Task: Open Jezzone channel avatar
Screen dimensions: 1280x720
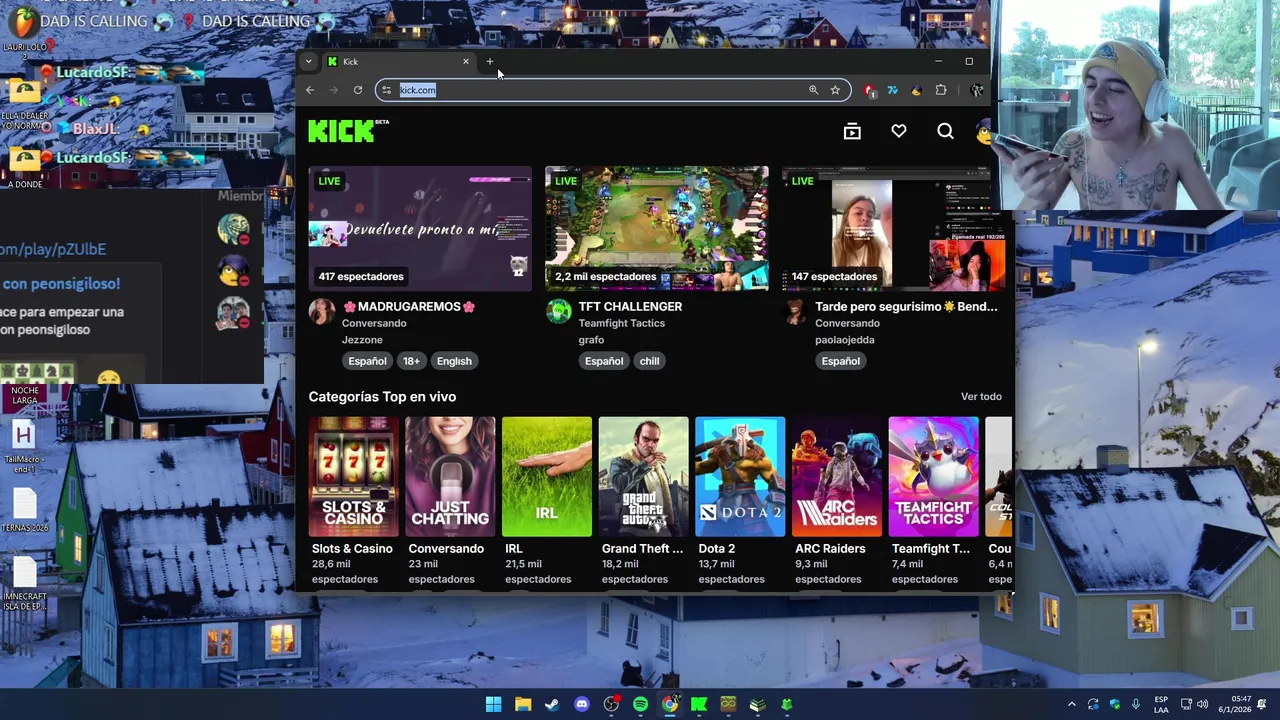Action: (322, 311)
